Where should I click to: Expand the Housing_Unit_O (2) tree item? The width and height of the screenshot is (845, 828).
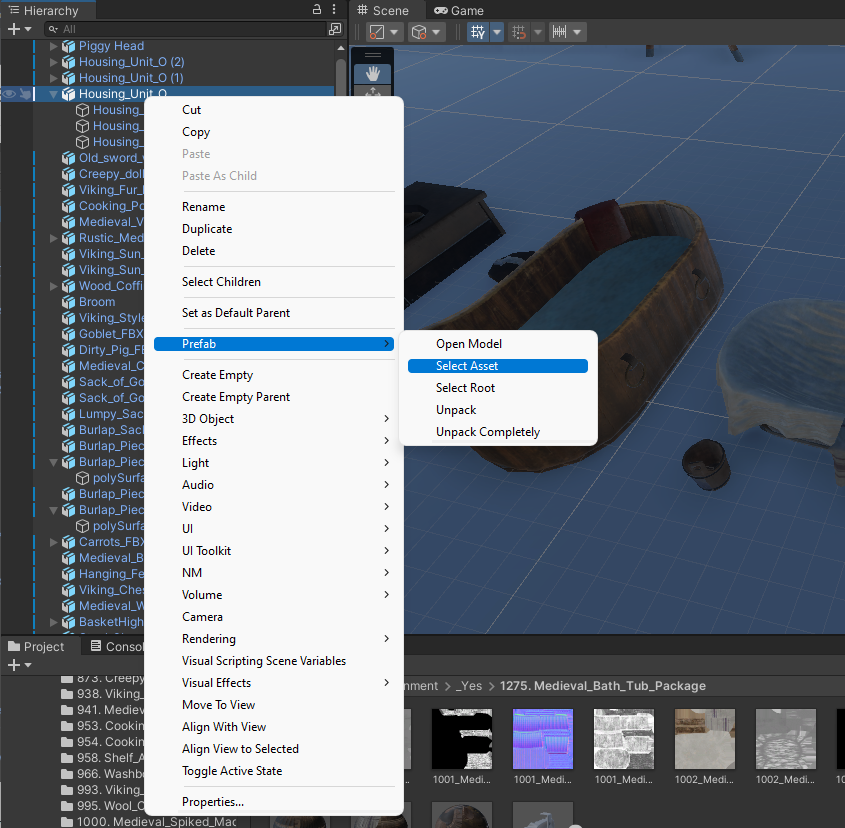tap(53, 63)
